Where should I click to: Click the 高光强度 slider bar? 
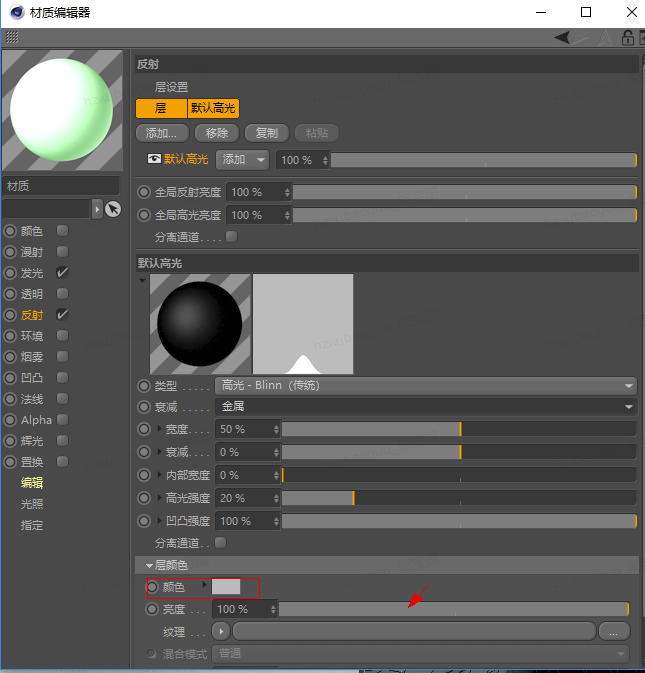(x=459, y=498)
